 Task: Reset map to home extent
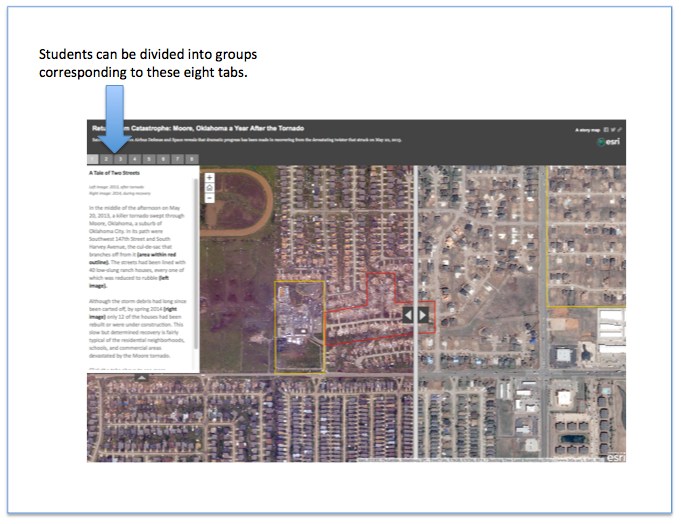click(x=209, y=187)
